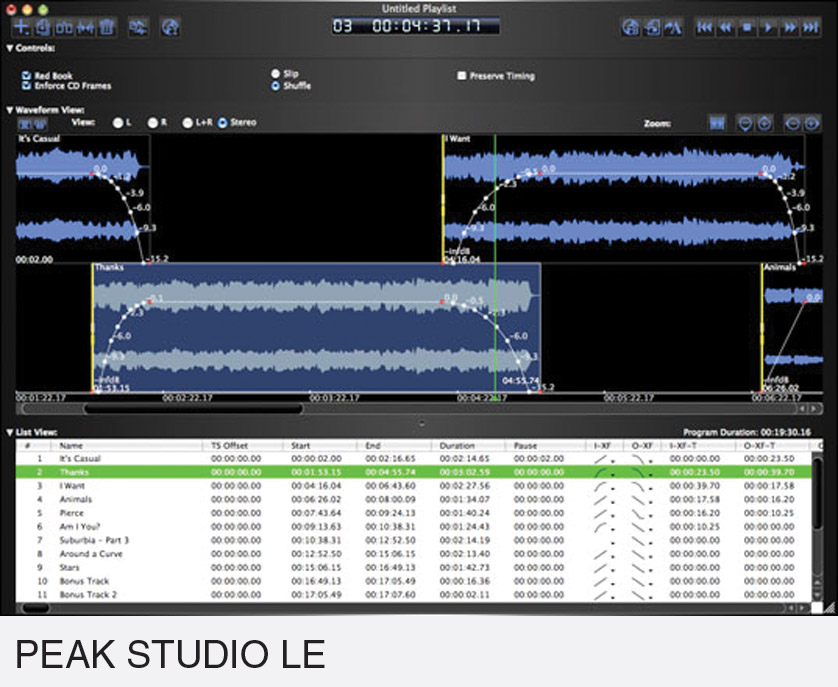The image size is (838, 687).
Task: Click the horizontal zoom in icon
Action: click(x=812, y=123)
